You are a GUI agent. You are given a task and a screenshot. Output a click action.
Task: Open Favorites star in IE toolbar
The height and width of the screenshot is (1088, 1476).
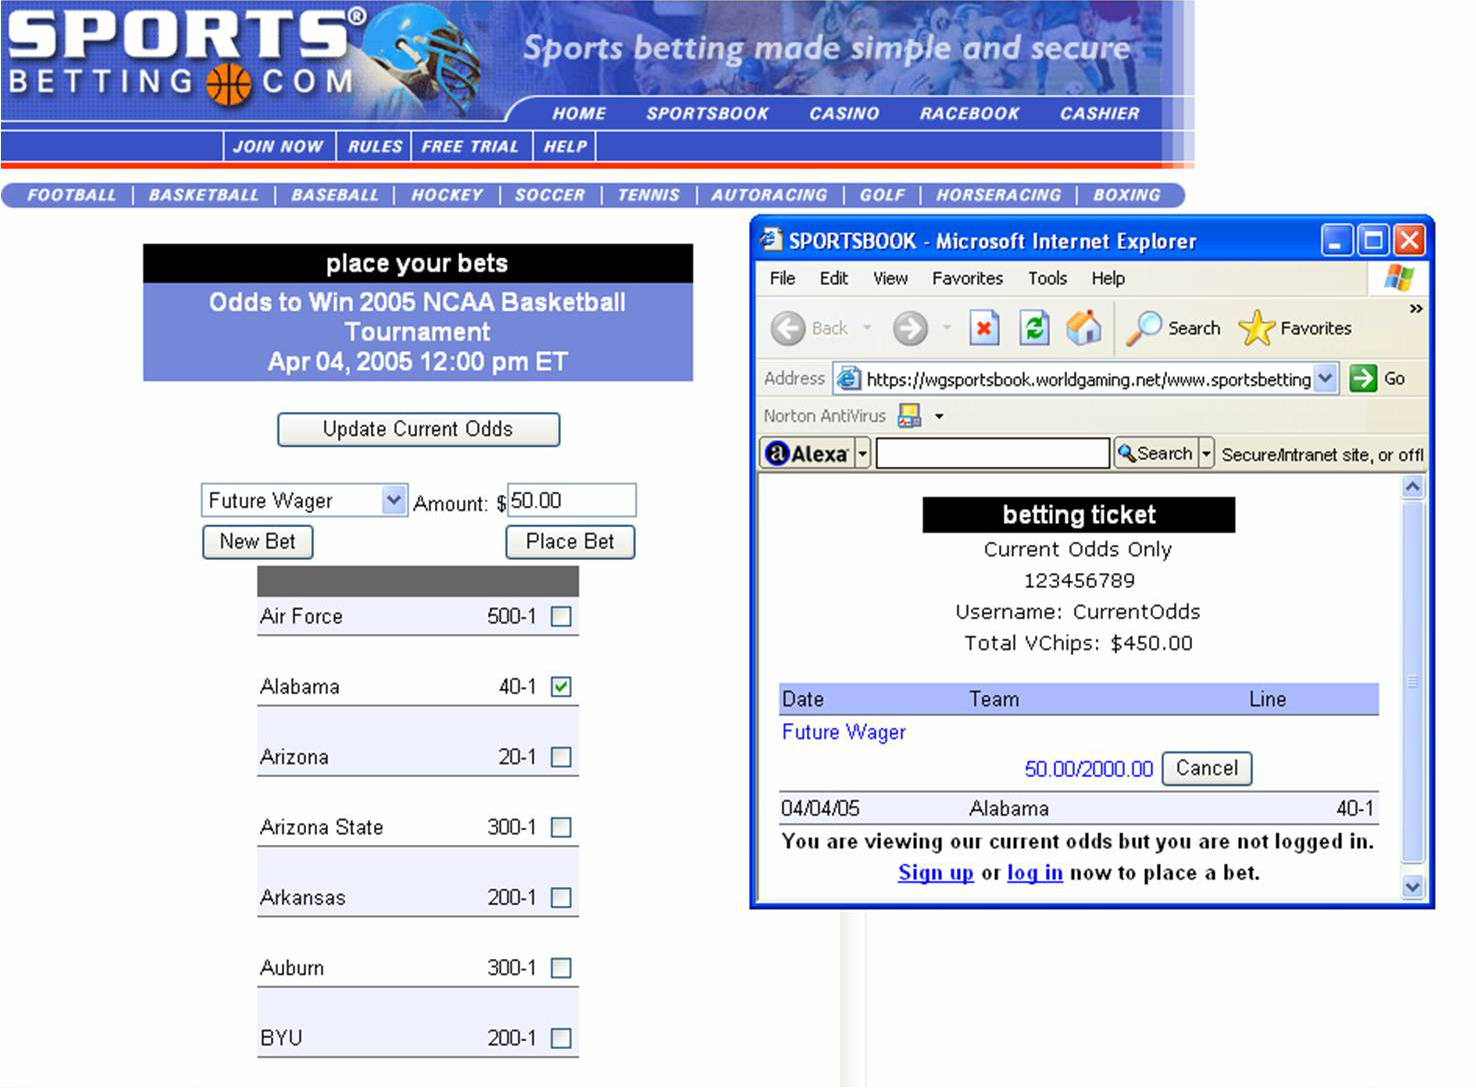[1257, 328]
